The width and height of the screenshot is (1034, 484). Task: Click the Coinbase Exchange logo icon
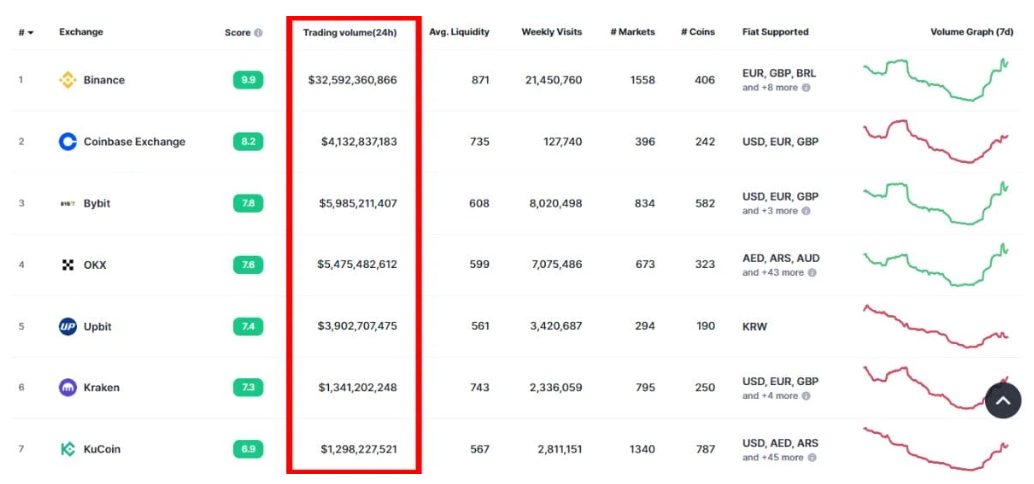click(x=68, y=142)
